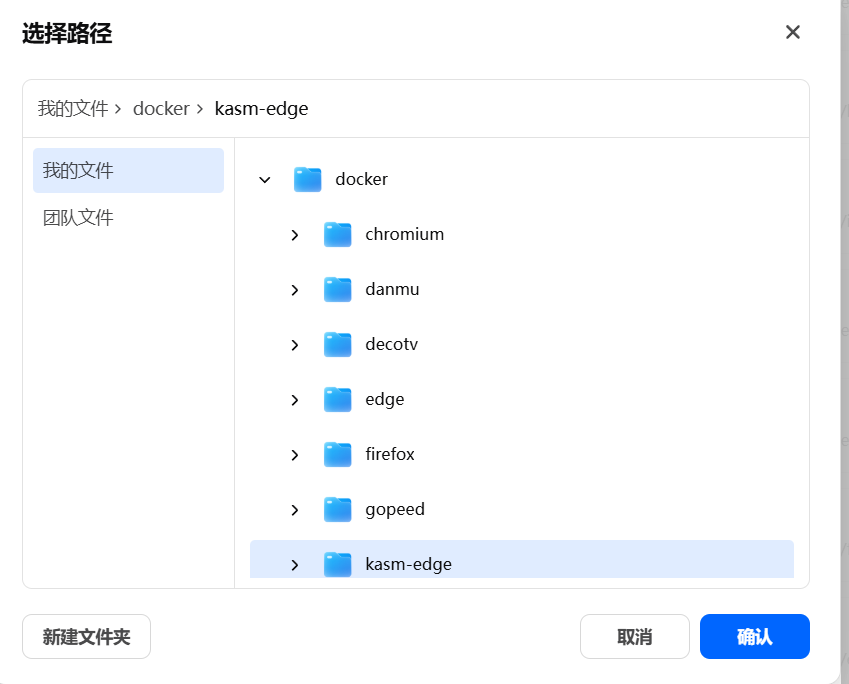Click the decotv folder icon
The height and width of the screenshot is (684, 849).
click(x=338, y=345)
